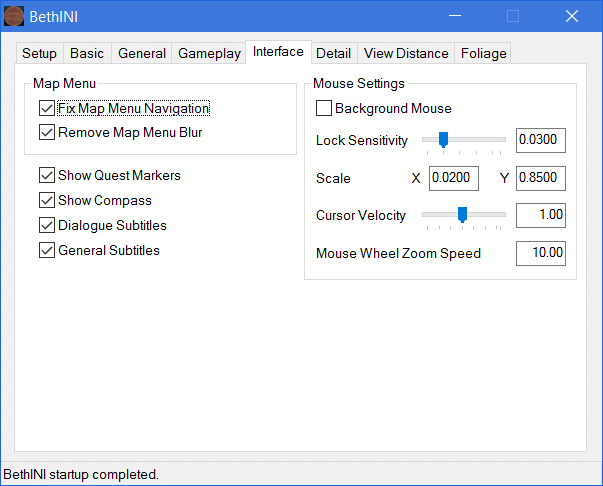
Task: Enable the Background Mouse checkbox
Action: pyautogui.click(x=324, y=108)
